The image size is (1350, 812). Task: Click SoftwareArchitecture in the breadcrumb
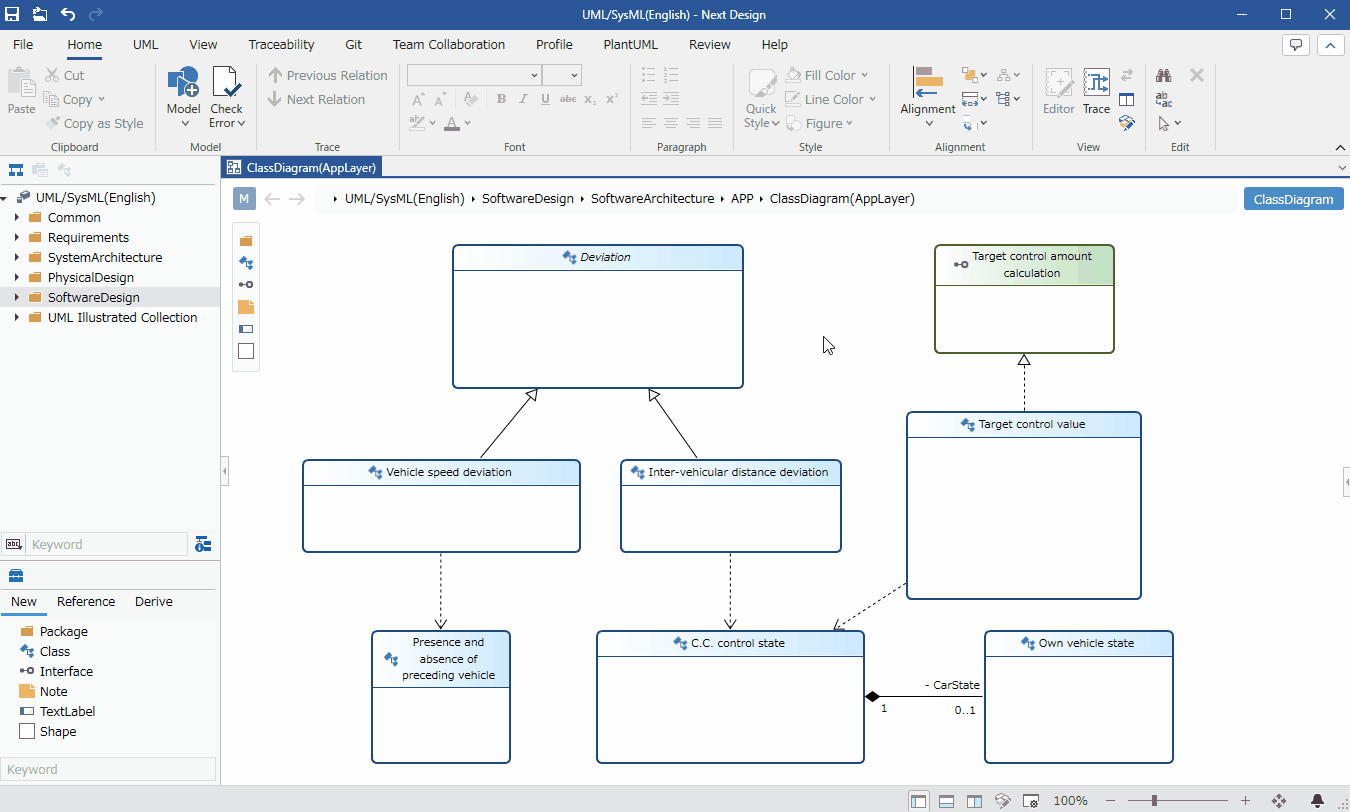(652, 198)
